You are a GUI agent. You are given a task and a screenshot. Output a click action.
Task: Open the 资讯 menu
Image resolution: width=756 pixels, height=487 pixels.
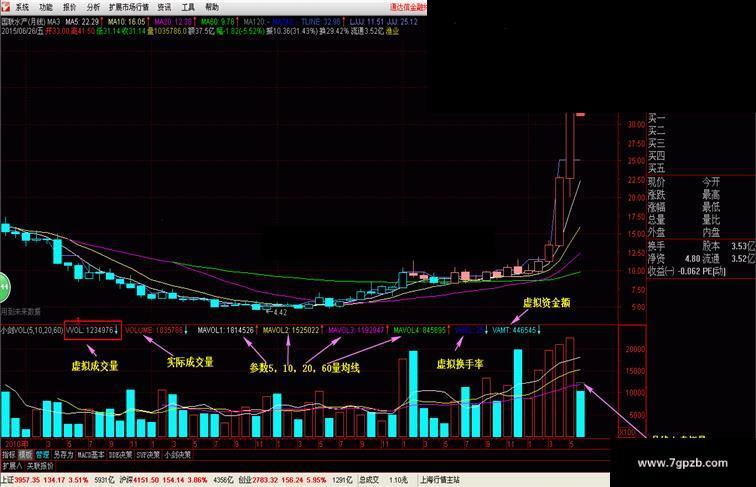click(164, 7)
